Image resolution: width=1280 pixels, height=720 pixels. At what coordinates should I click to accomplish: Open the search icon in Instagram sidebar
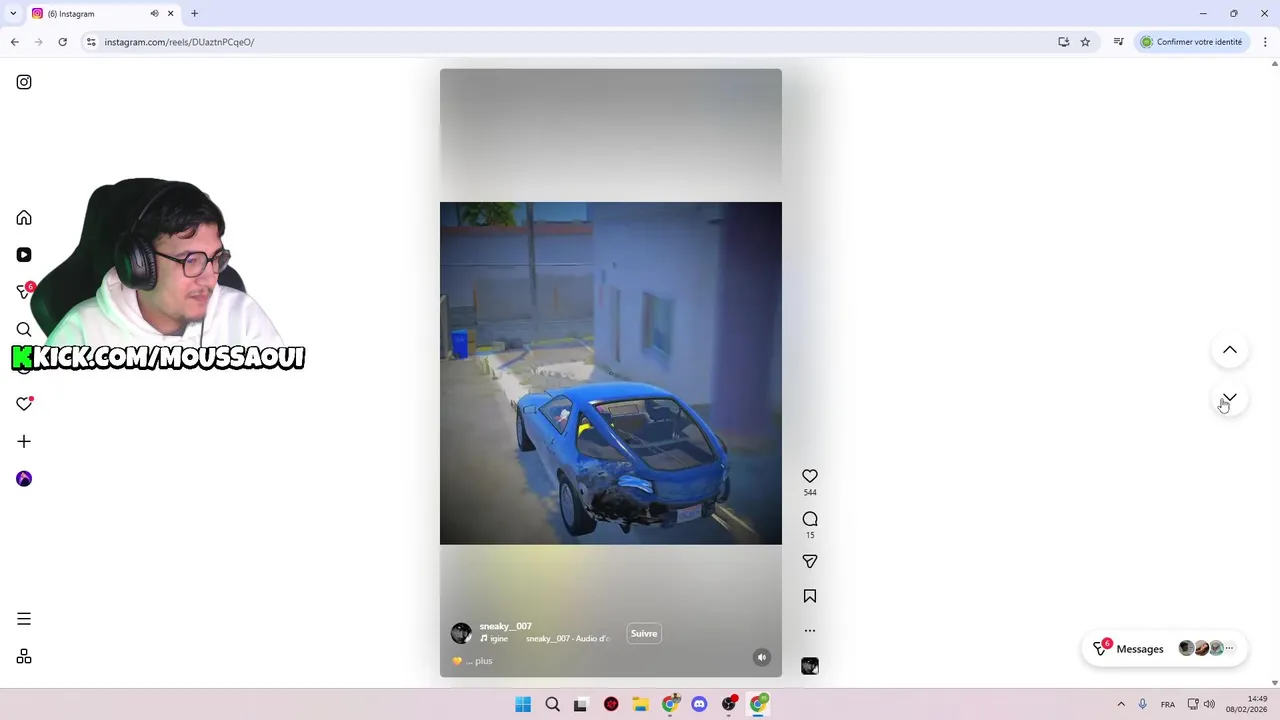[24, 329]
